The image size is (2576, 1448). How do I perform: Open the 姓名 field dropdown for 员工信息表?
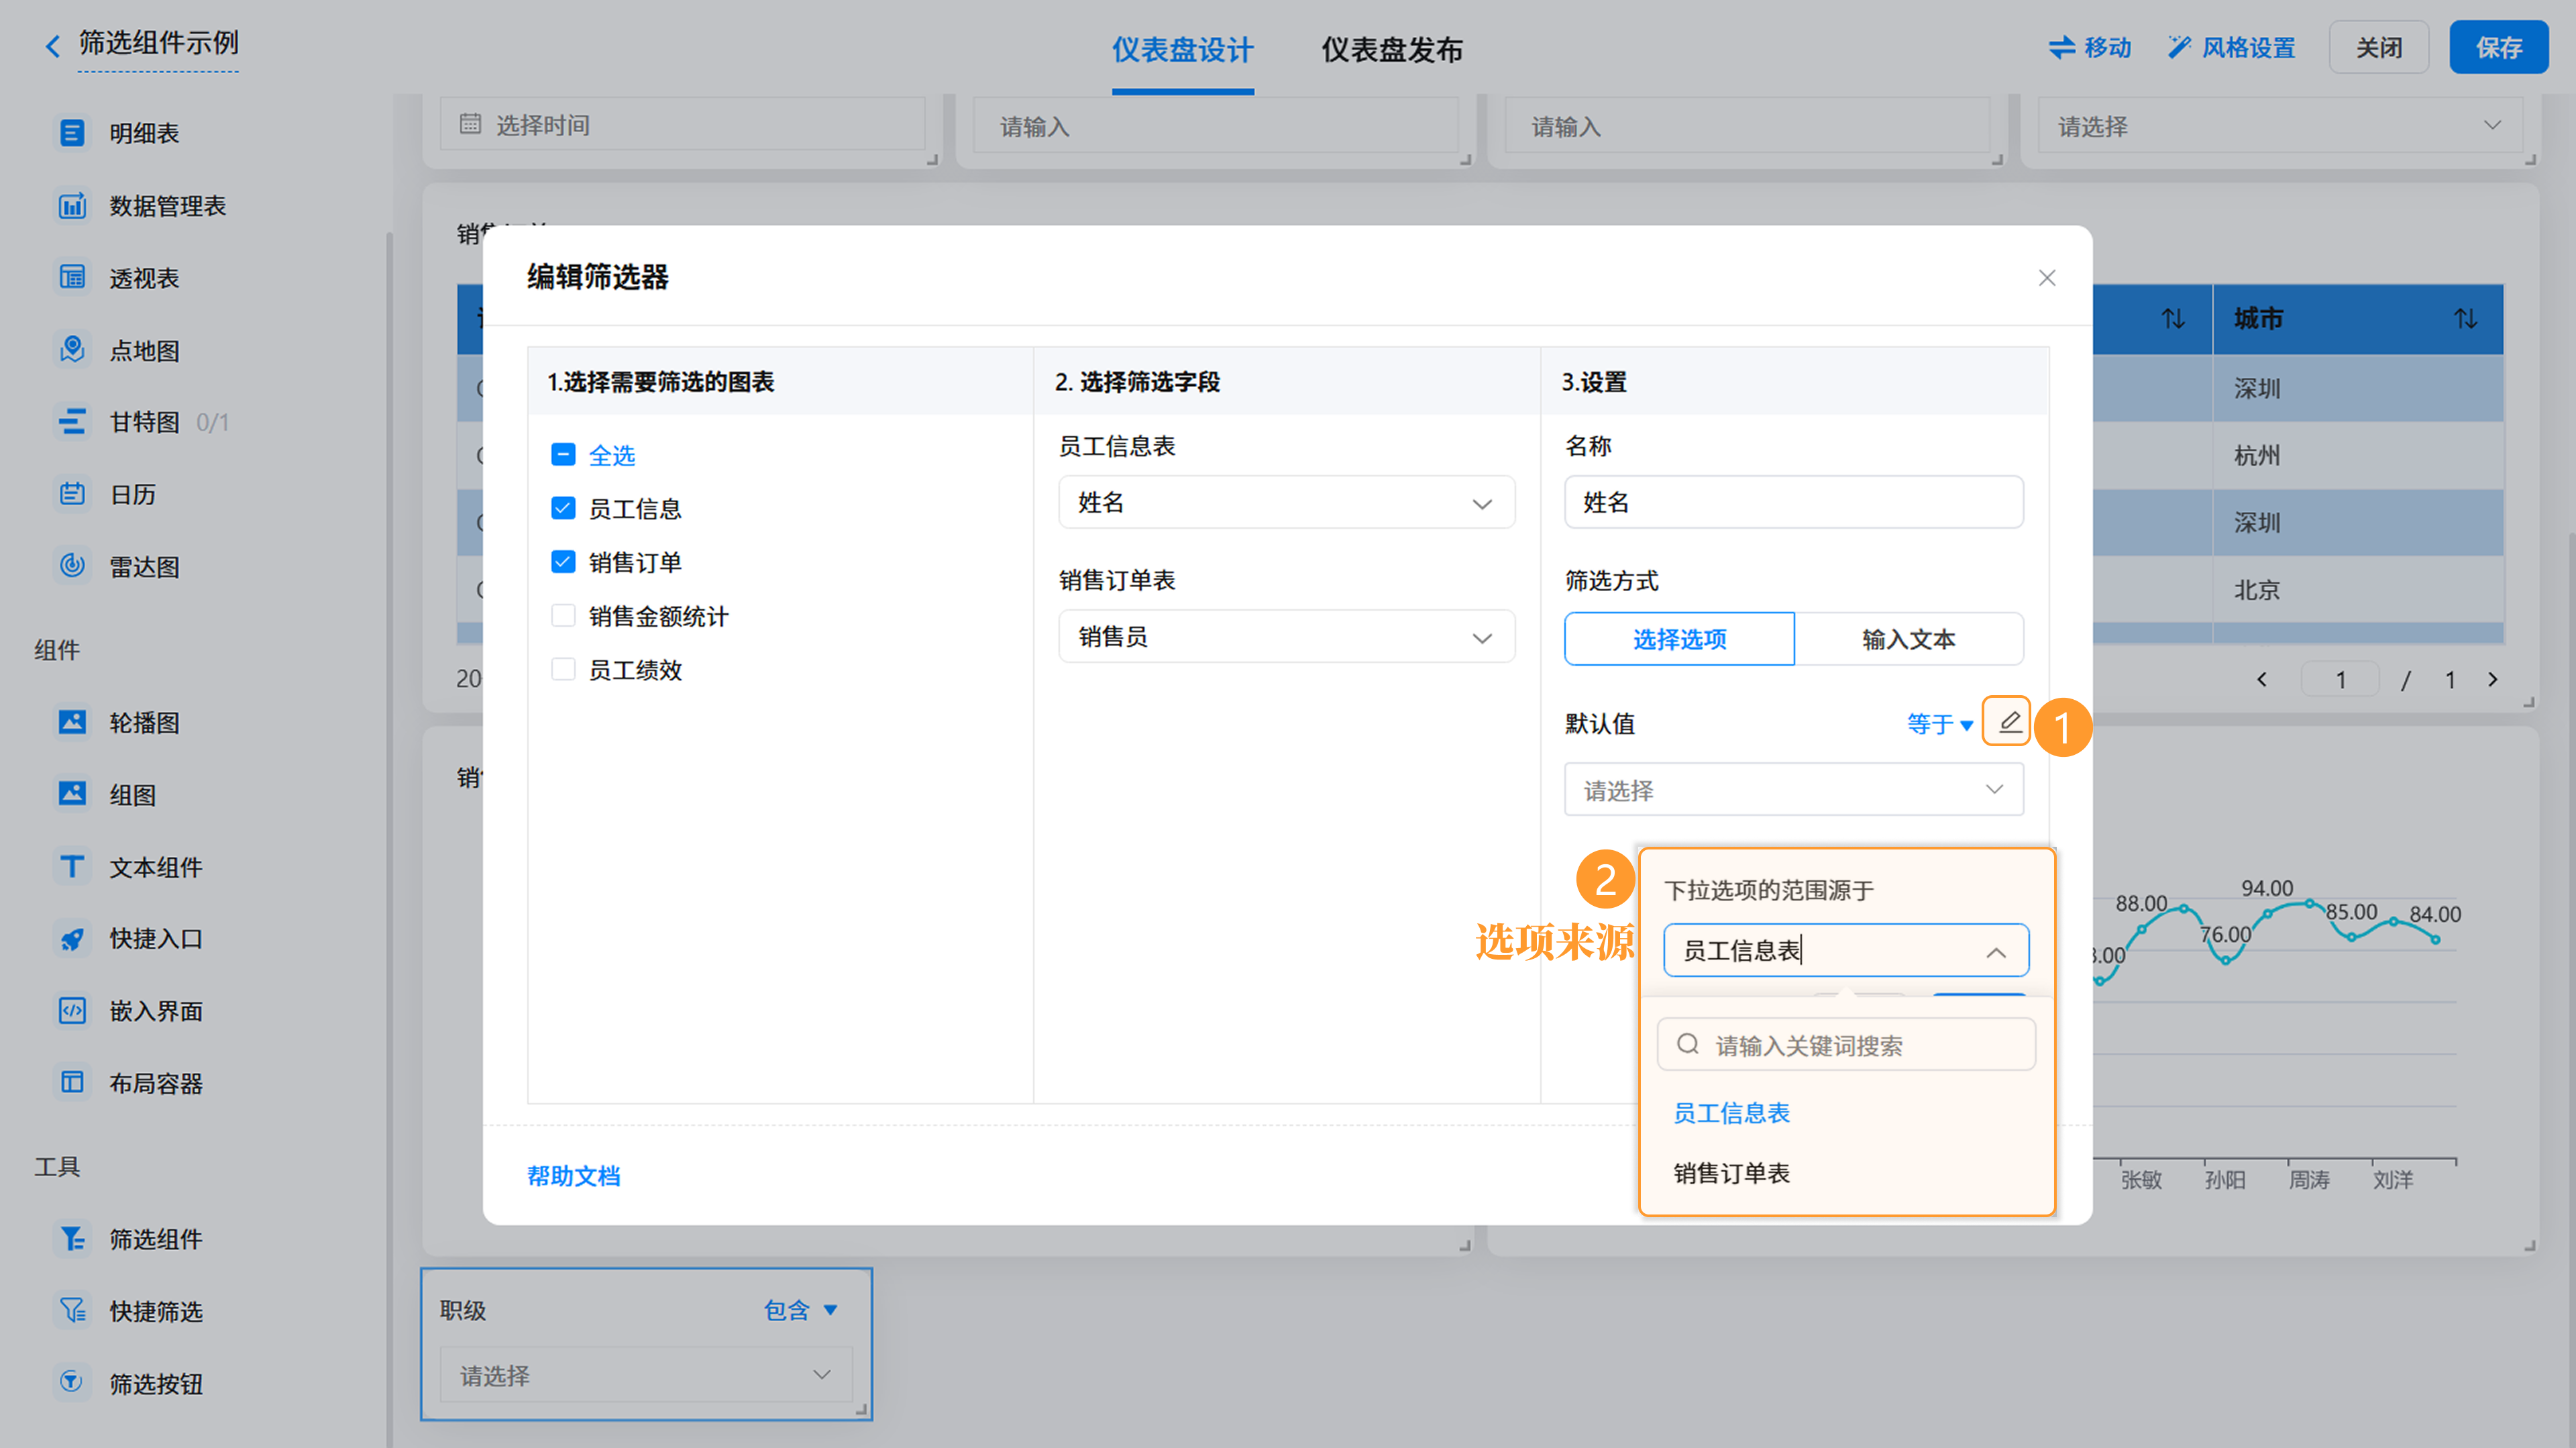pyautogui.click(x=1286, y=502)
